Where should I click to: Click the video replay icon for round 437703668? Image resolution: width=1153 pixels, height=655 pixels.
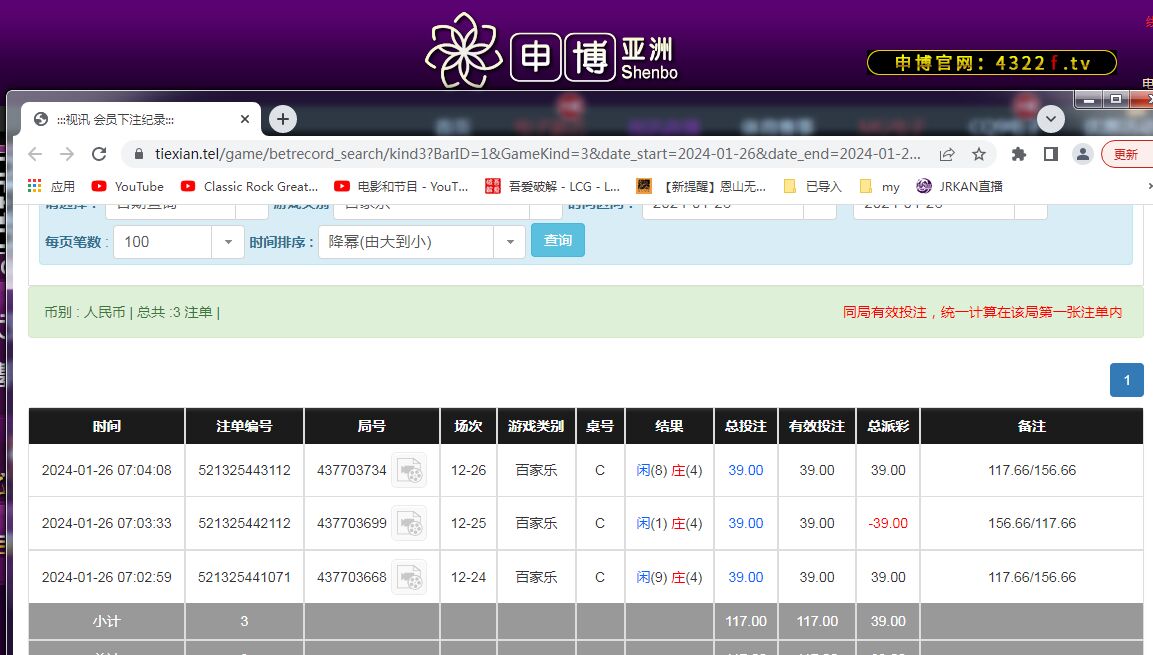pos(408,577)
